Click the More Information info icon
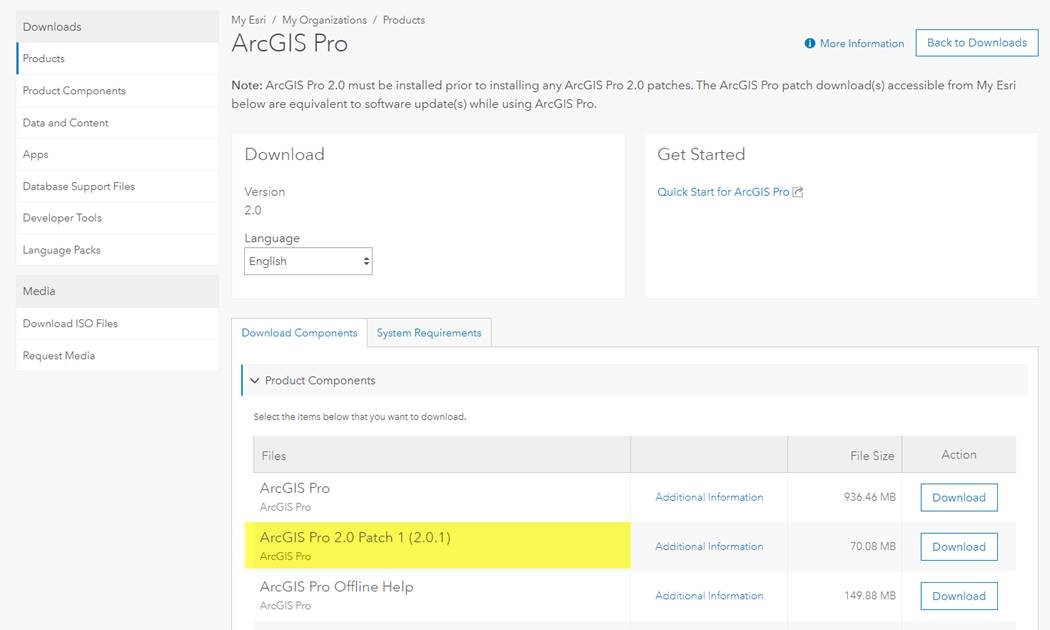Image resolution: width=1050 pixels, height=630 pixels. click(810, 44)
